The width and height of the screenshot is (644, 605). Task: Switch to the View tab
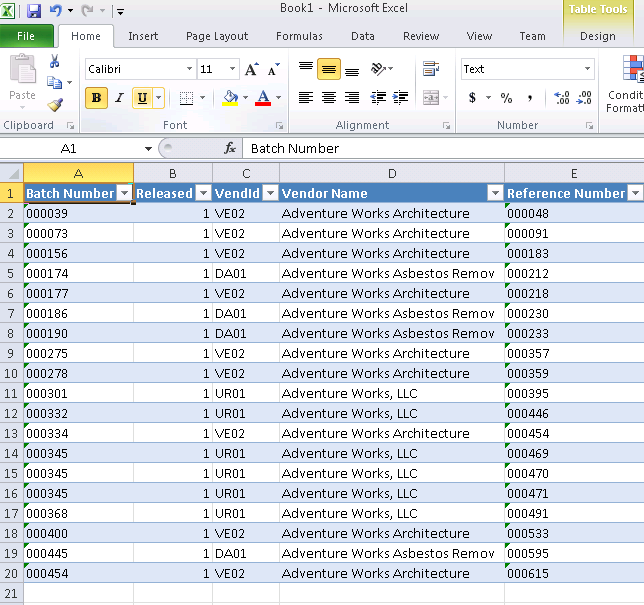pos(479,36)
